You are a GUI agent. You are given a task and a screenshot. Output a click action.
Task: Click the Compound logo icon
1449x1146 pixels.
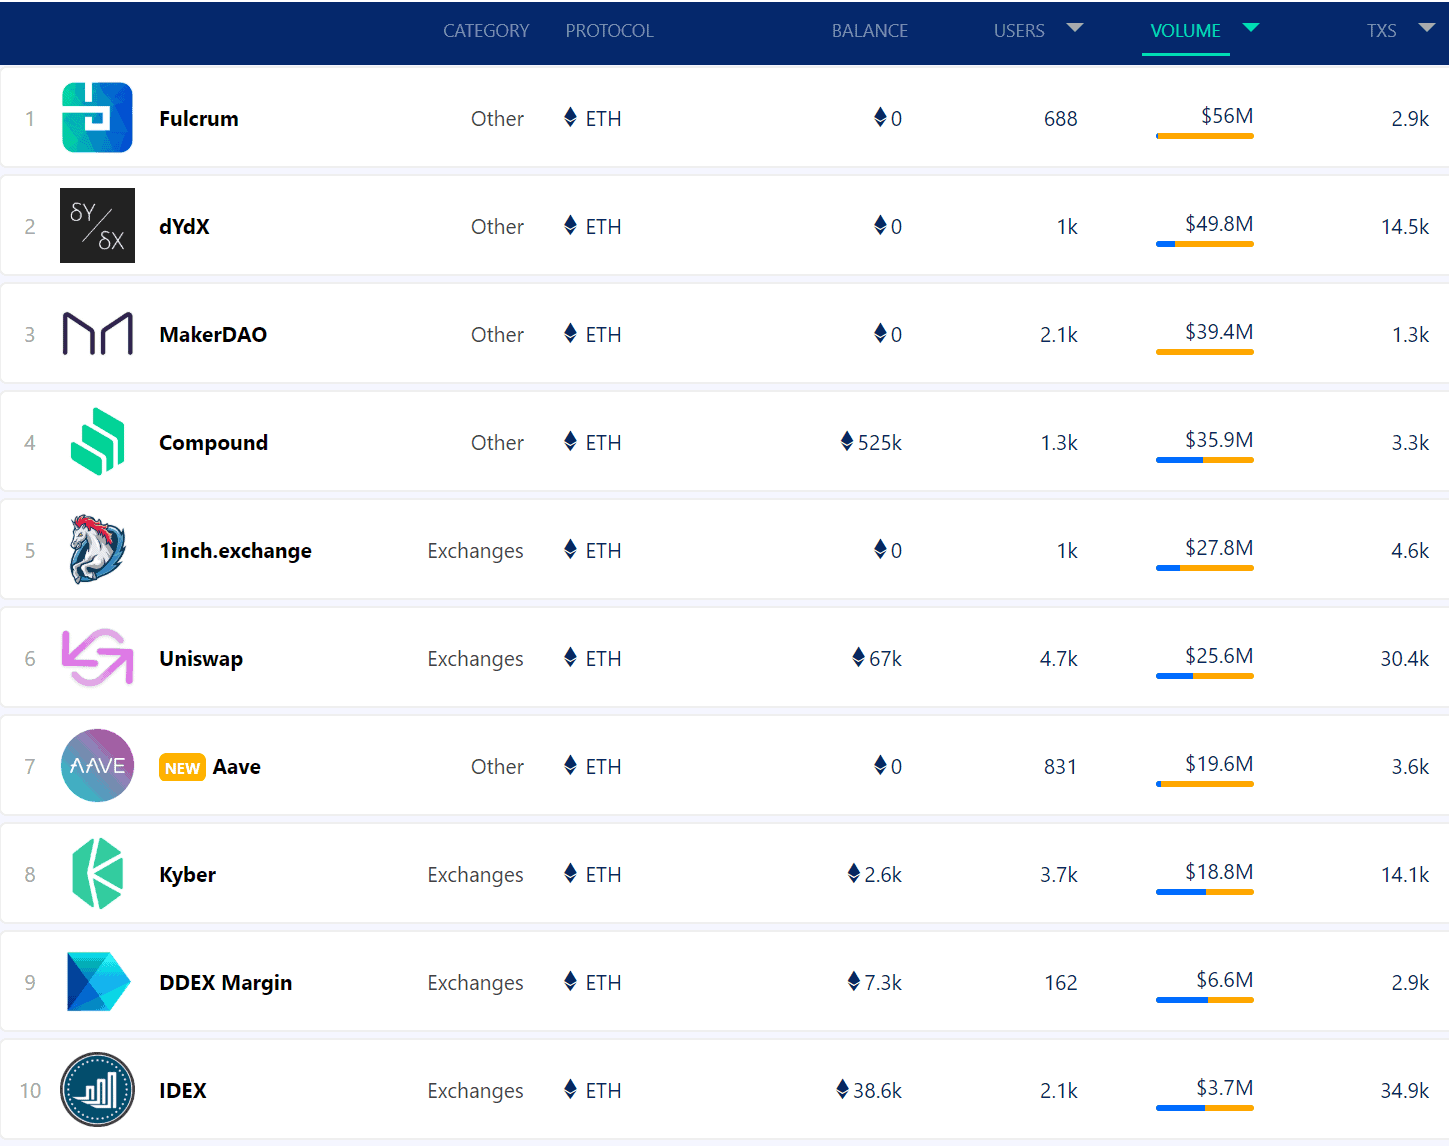[97, 442]
